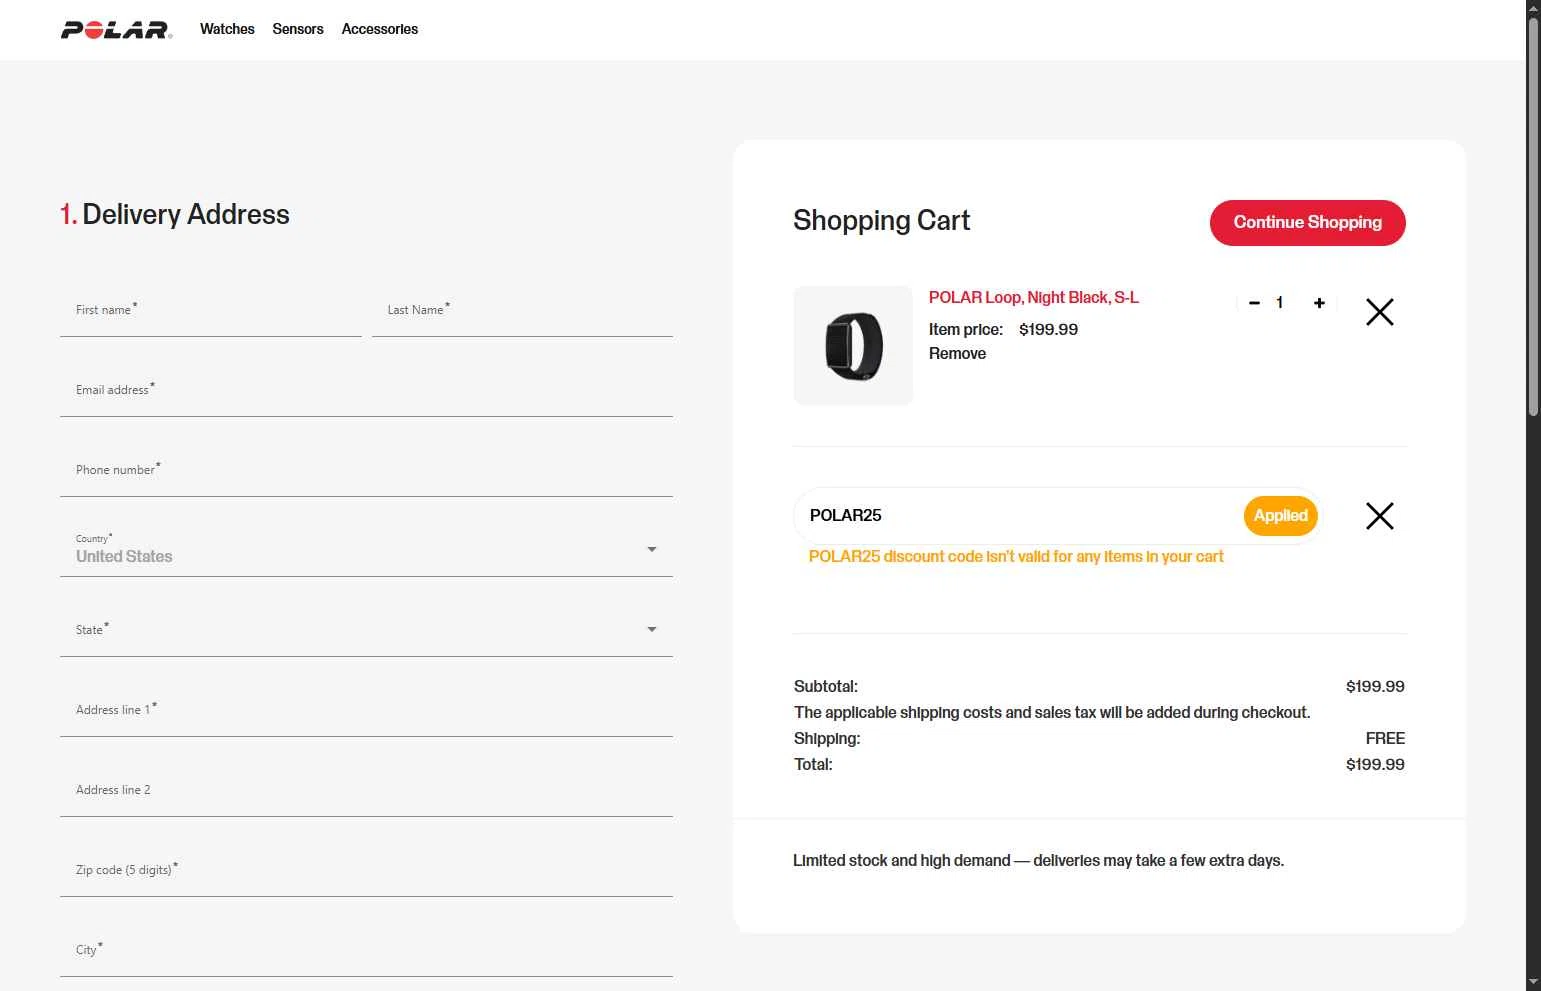Click the Address line 1 field
The image size is (1541, 991).
pyautogui.click(x=366, y=710)
